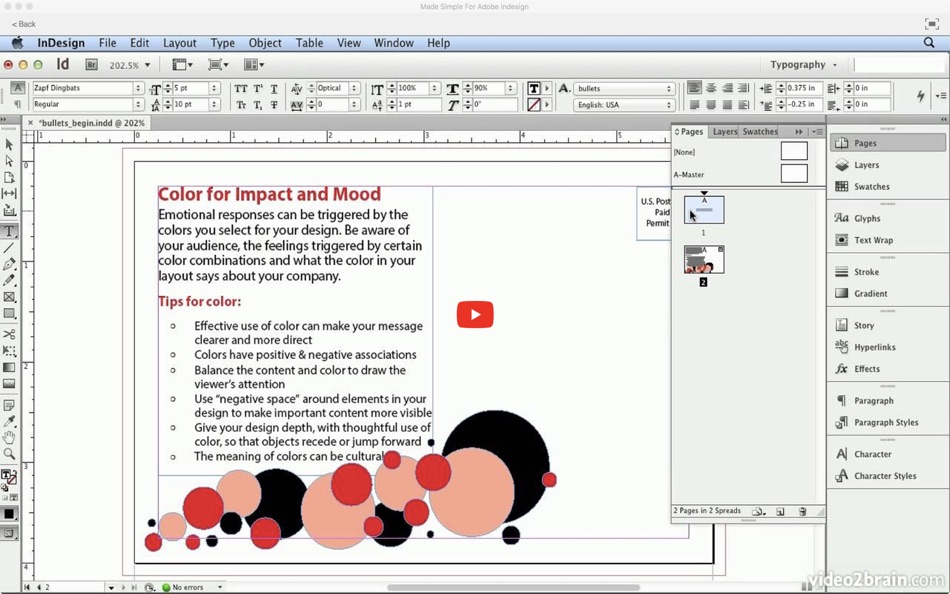Open the English: USA language dropdown

[669, 105]
